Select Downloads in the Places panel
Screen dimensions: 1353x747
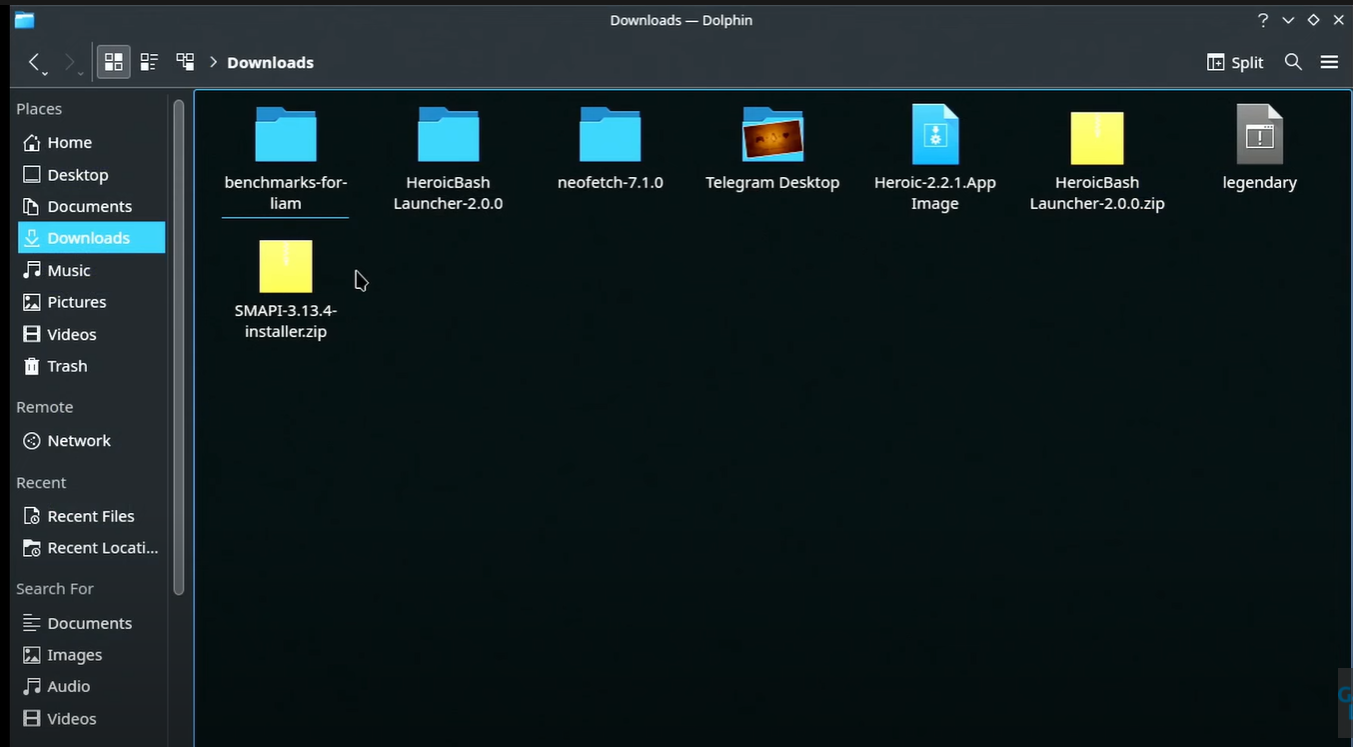tap(91, 238)
